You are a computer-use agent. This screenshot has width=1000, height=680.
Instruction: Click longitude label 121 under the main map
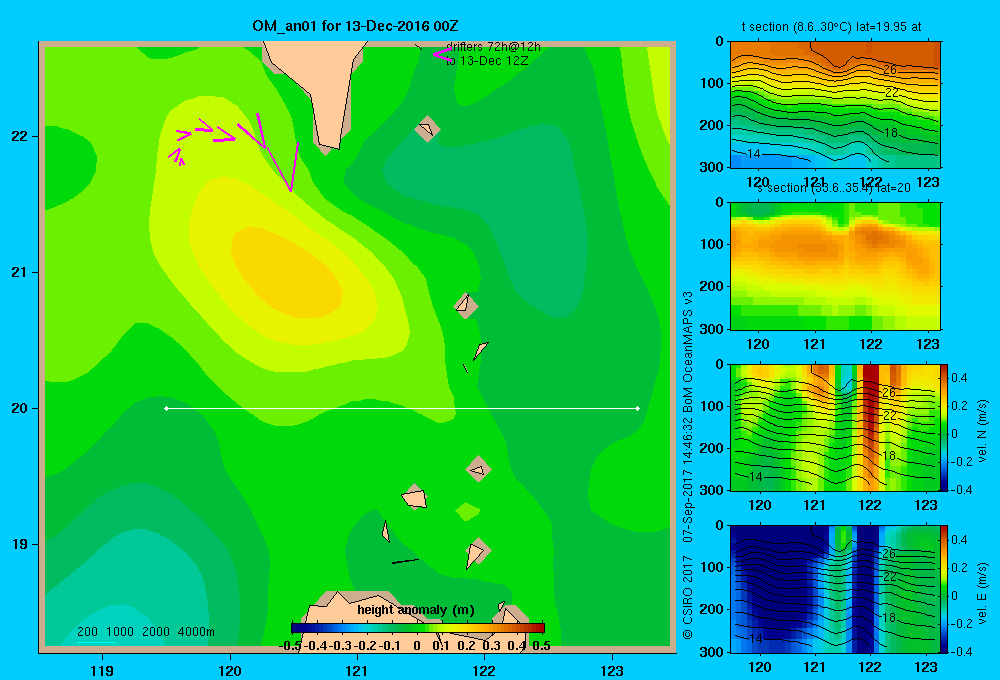click(x=357, y=670)
